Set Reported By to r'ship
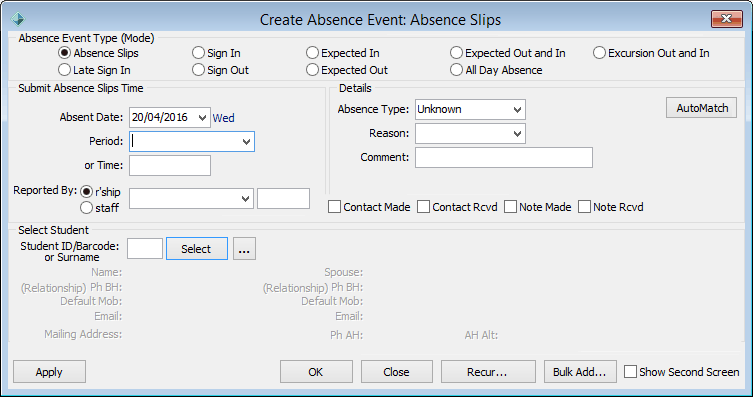 pyautogui.click(x=86, y=192)
